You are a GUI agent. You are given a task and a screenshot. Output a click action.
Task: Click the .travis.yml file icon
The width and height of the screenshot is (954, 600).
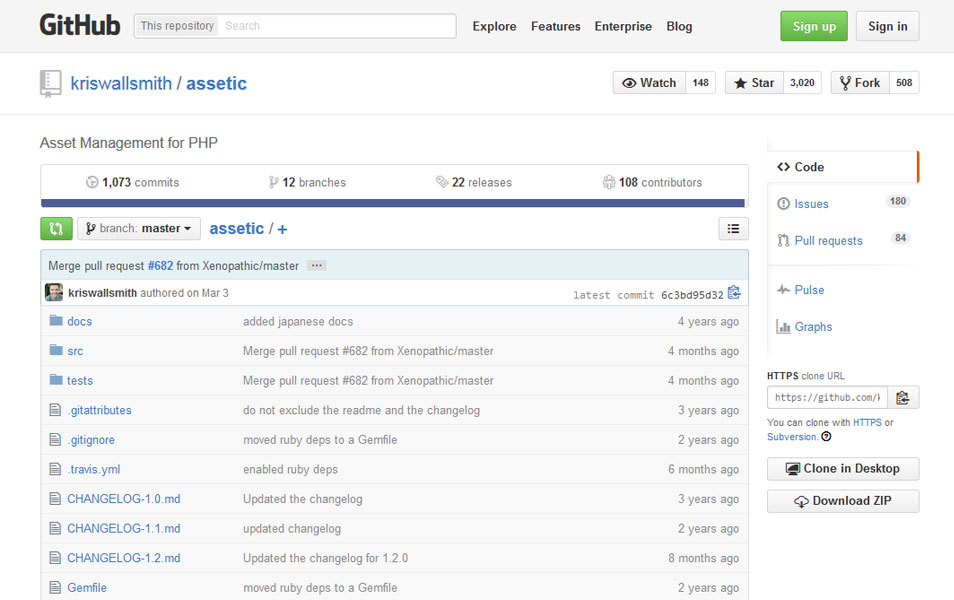pyautogui.click(x=55, y=469)
